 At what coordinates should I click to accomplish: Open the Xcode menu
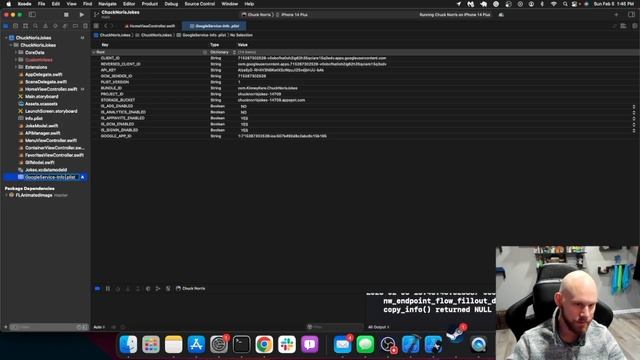(24, 4)
